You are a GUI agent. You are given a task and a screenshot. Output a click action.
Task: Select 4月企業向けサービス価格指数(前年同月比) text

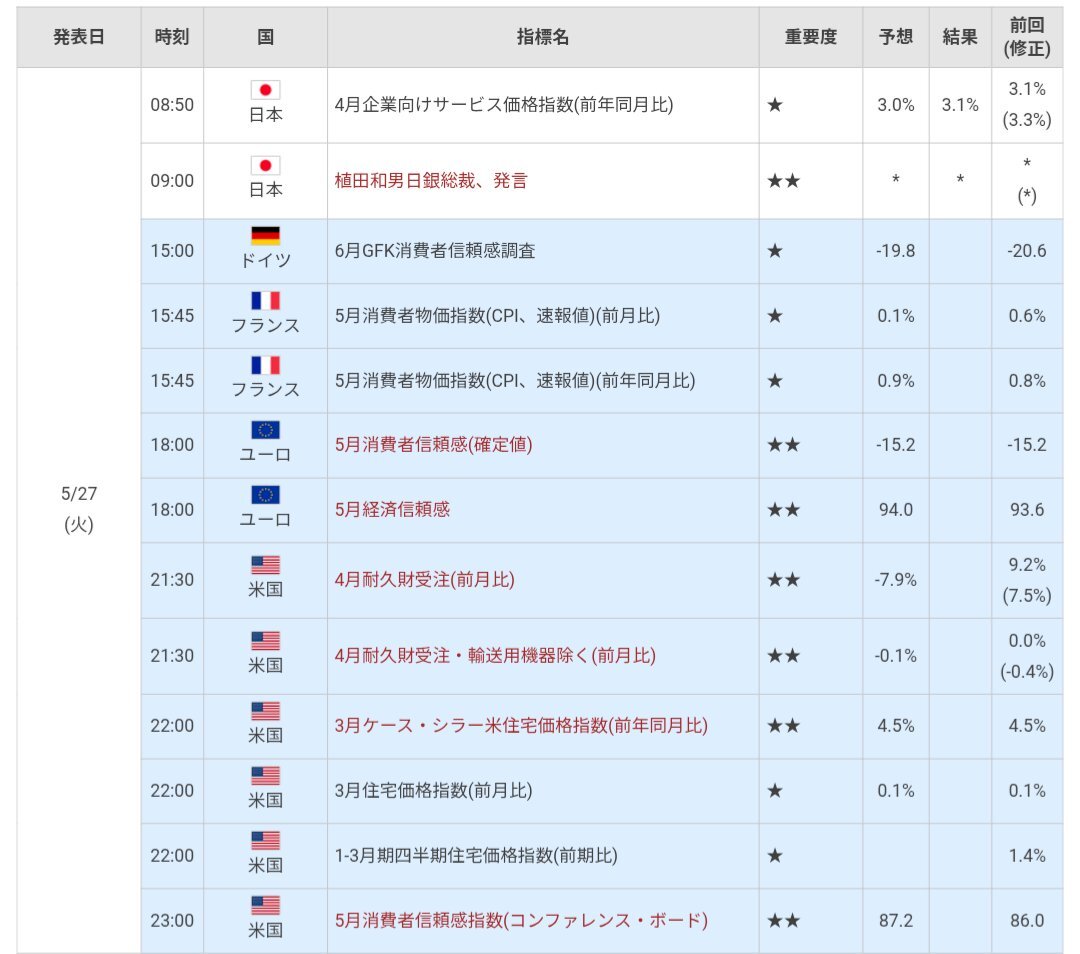[504, 105]
